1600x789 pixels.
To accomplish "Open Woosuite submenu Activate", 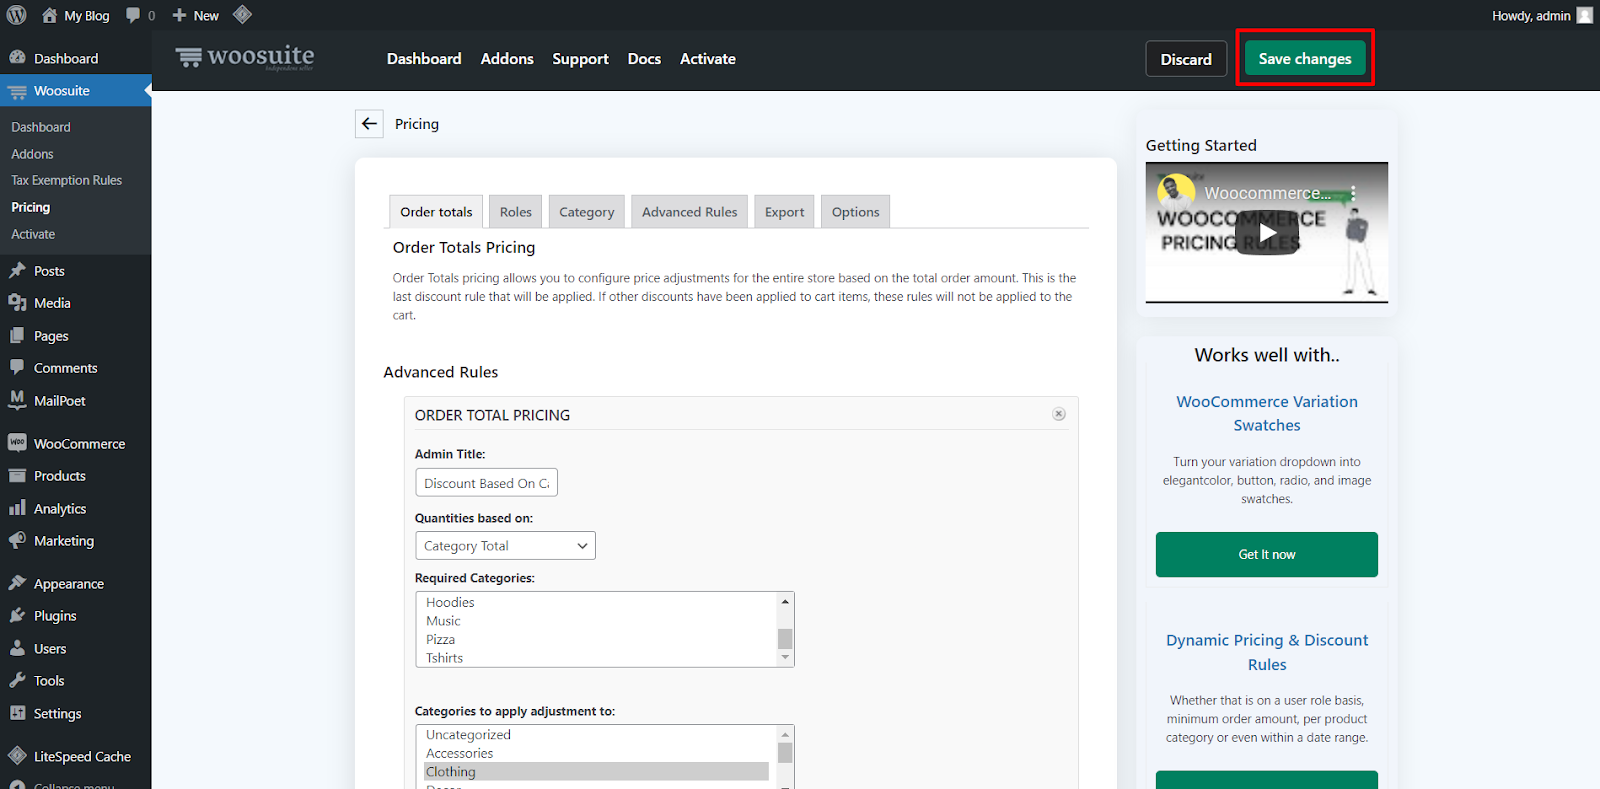I will pos(33,234).
